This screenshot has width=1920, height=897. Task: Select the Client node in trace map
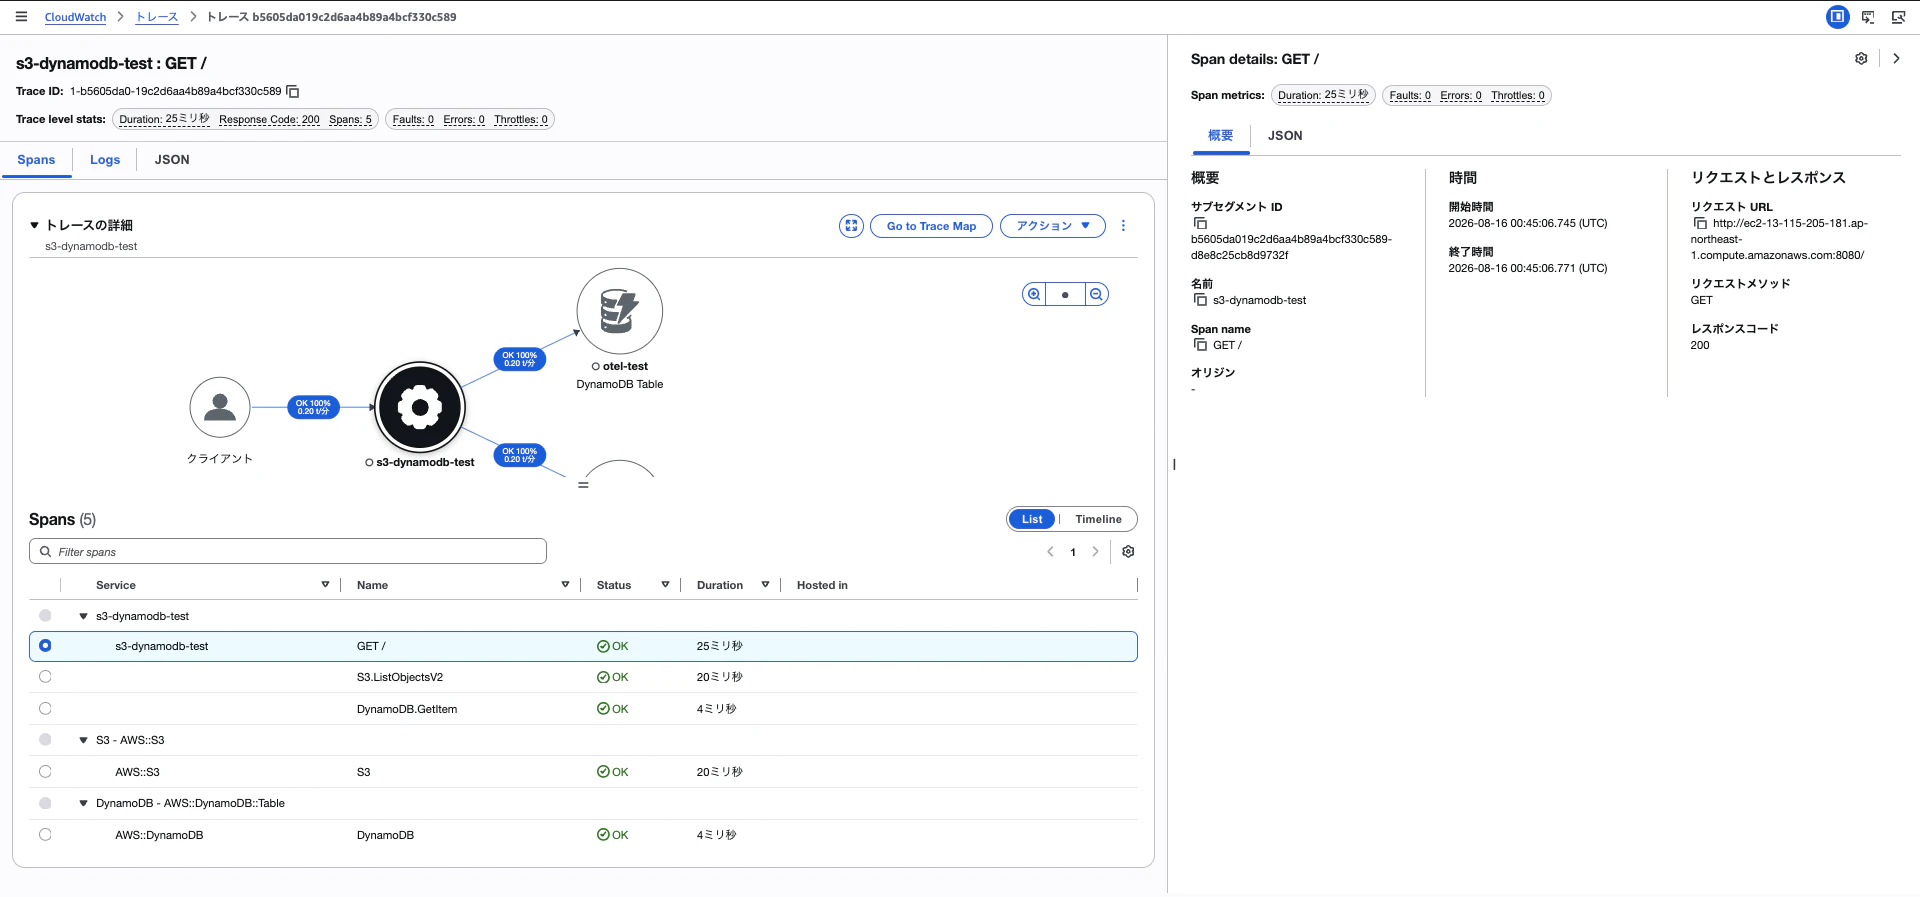(220, 407)
